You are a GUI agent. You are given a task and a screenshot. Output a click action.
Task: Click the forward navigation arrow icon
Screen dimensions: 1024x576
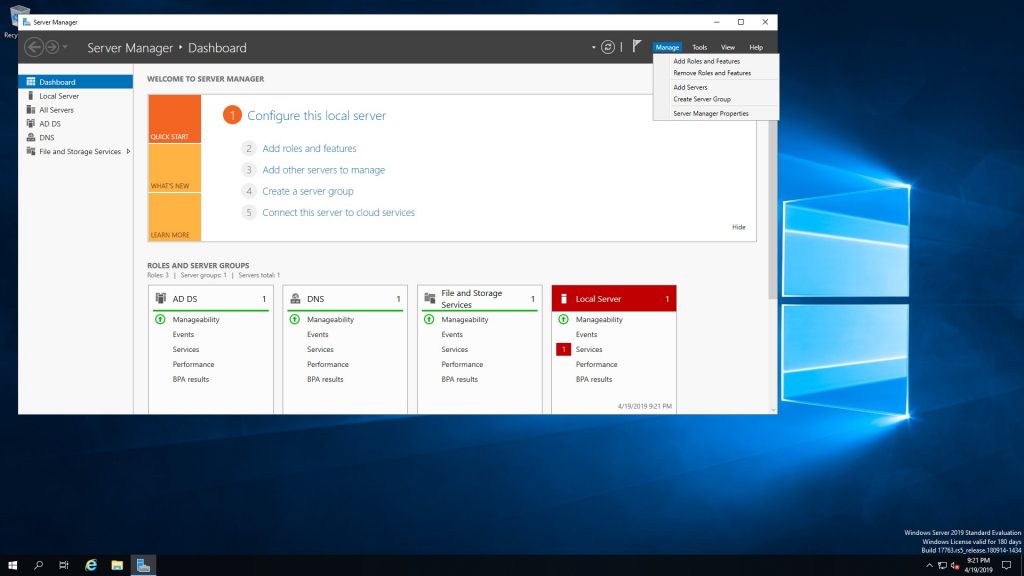tap(52, 47)
